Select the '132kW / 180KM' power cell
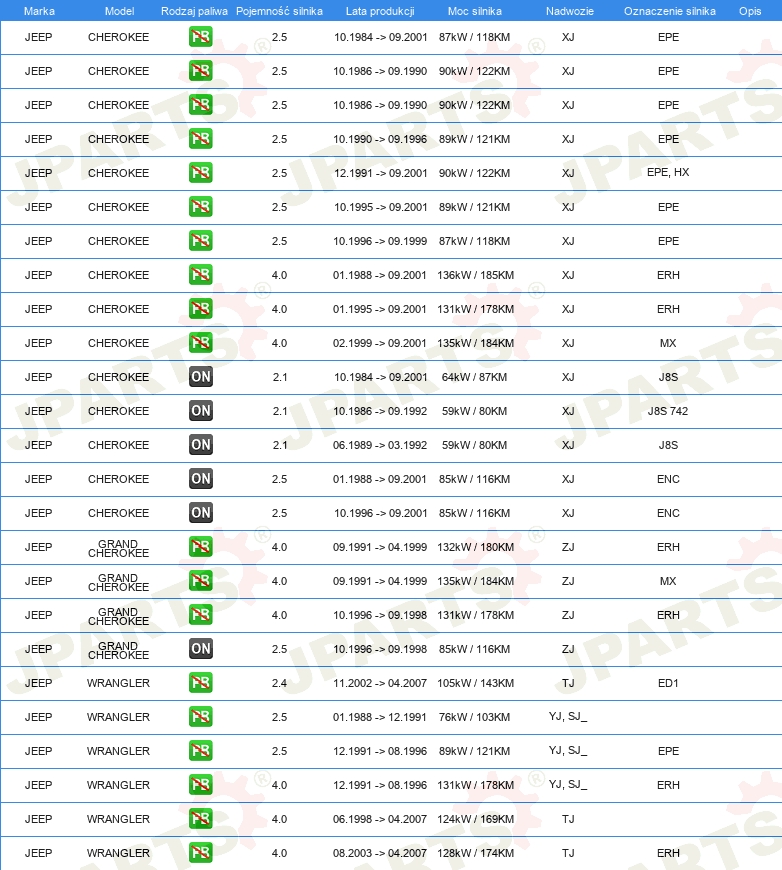Viewport: 782px width, 870px height. click(476, 547)
